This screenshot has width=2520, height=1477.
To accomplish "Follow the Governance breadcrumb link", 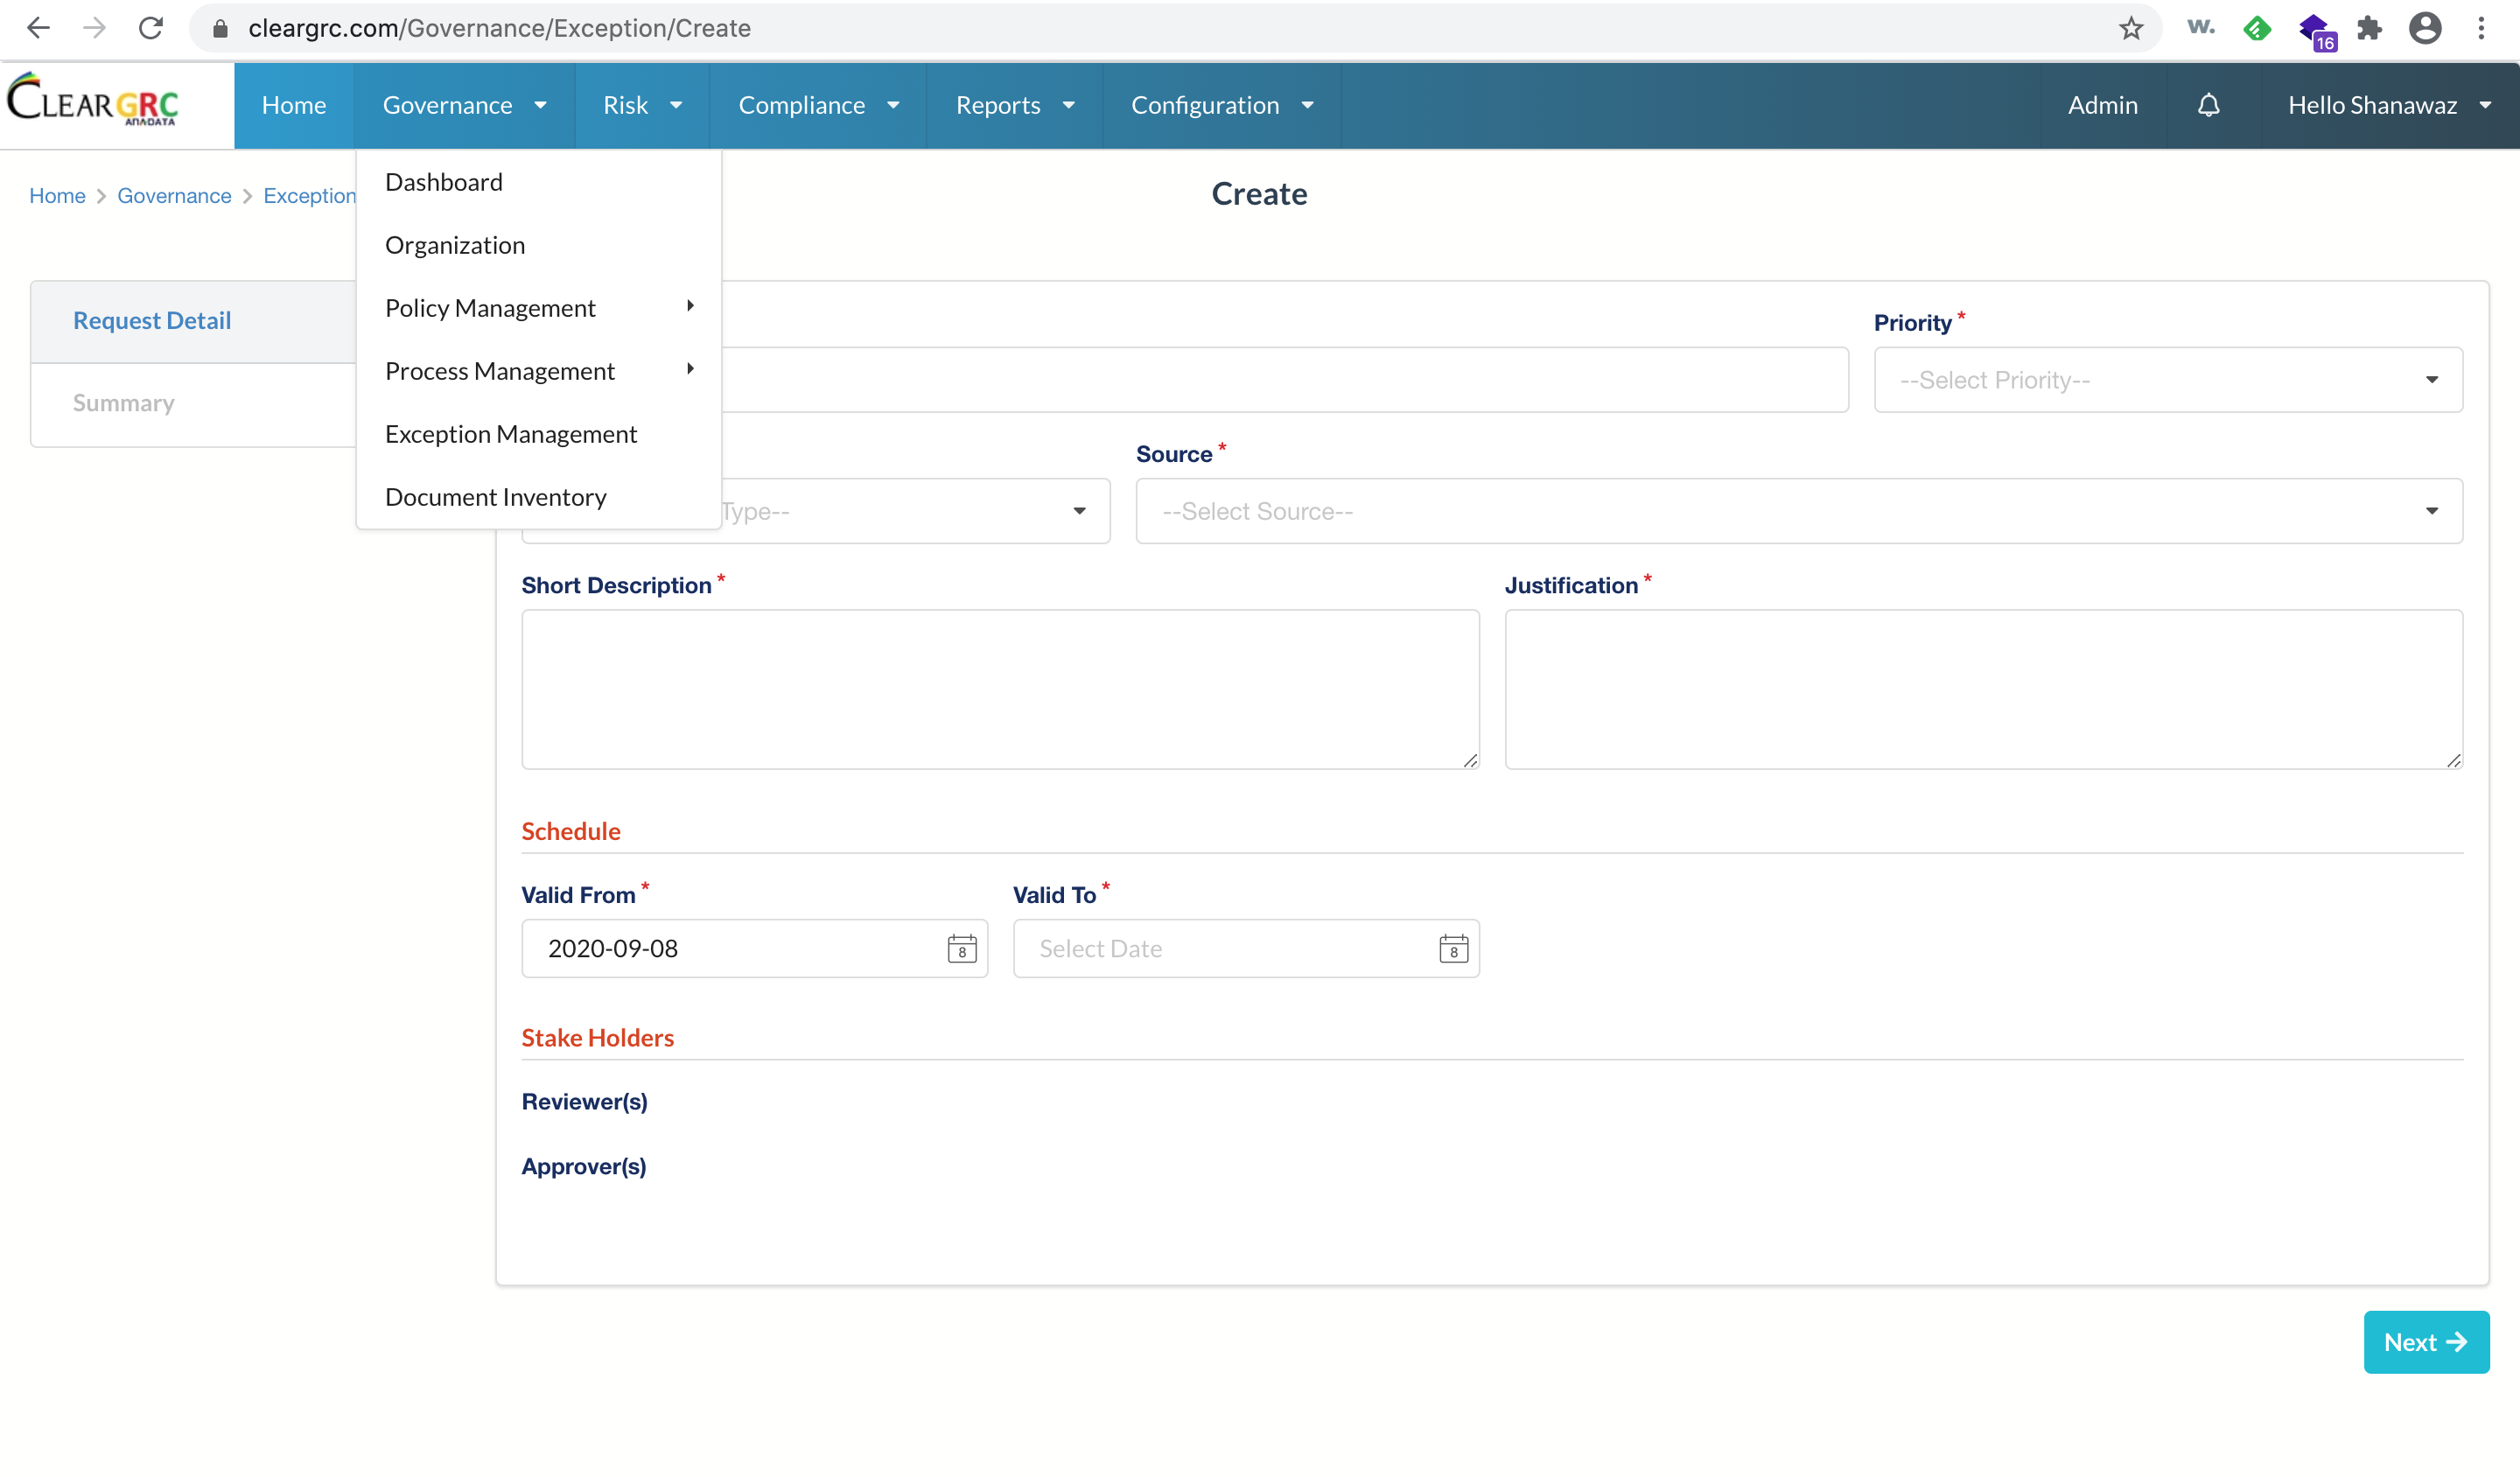I will 174,196.
